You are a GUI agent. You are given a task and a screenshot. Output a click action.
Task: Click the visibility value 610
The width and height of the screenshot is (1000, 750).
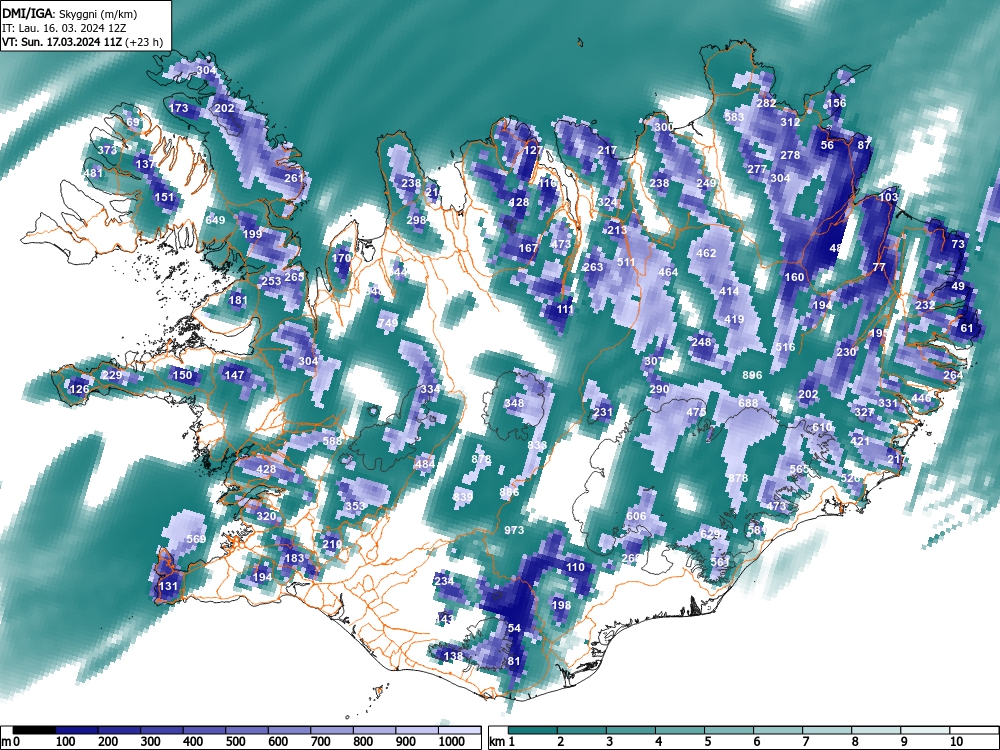pyautogui.click(x=822, y=427)
